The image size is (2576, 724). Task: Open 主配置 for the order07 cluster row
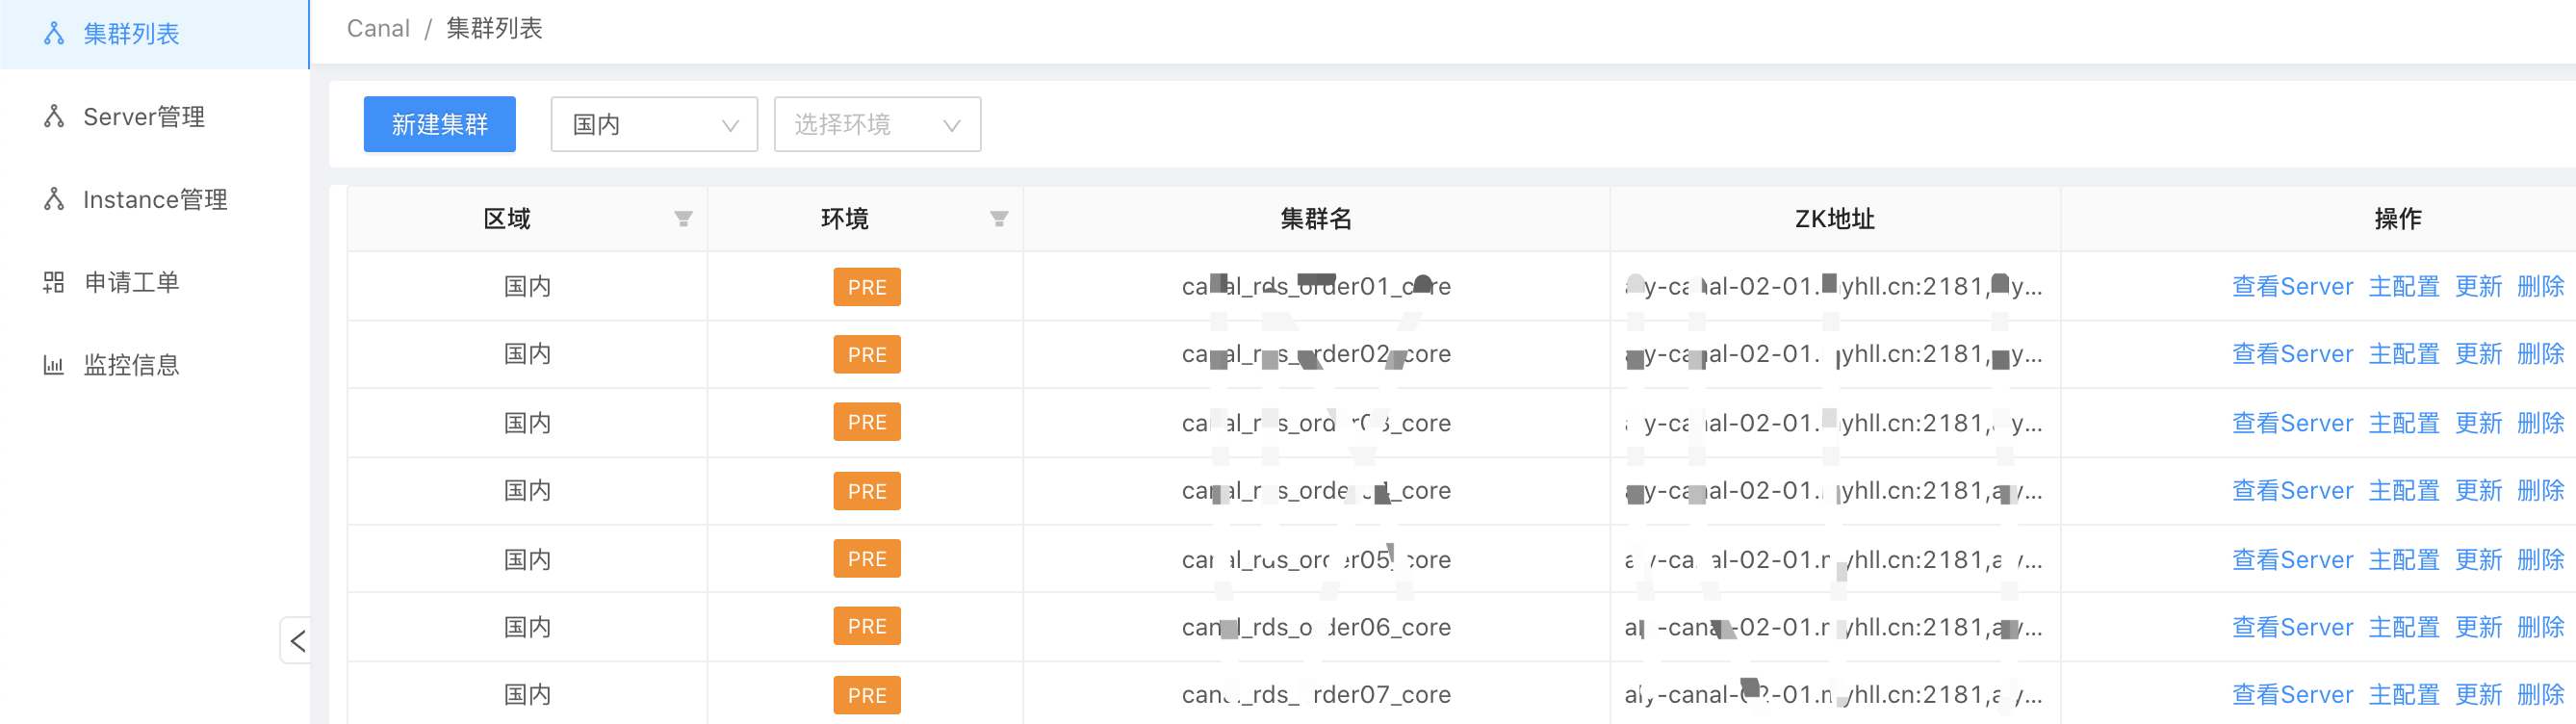[2404, 695]
